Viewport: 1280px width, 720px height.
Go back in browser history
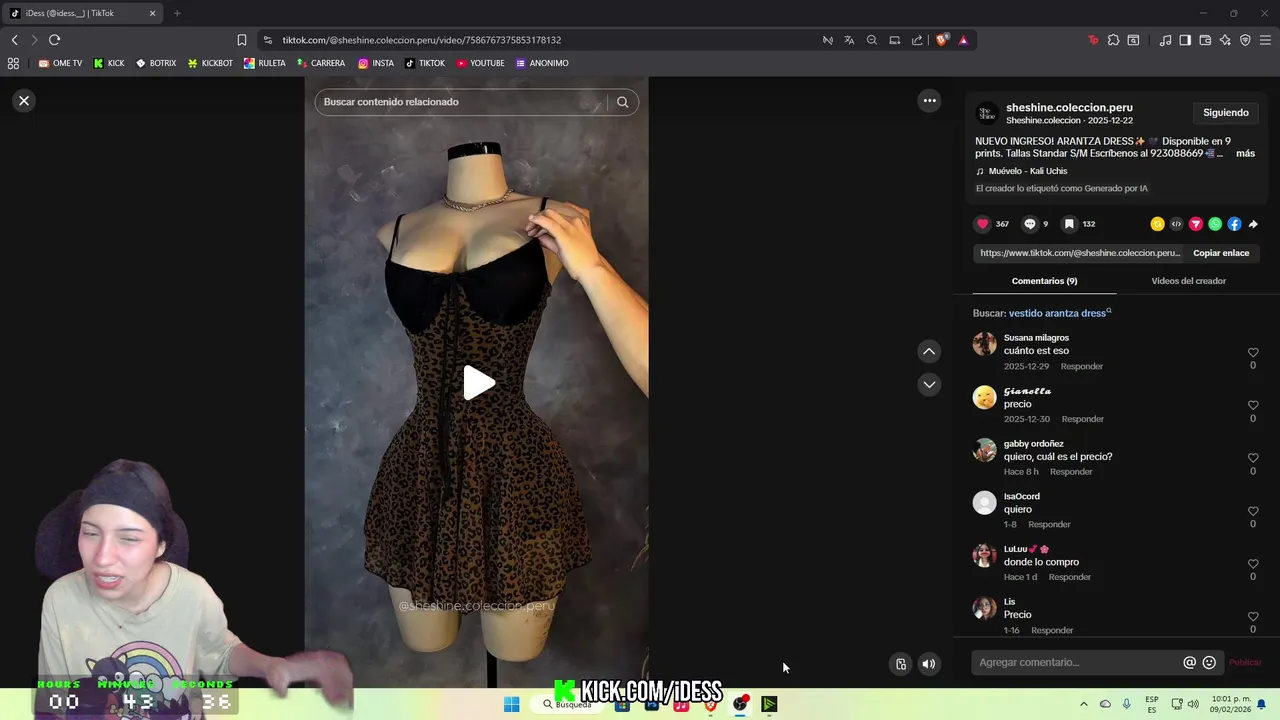coord(14,40)
